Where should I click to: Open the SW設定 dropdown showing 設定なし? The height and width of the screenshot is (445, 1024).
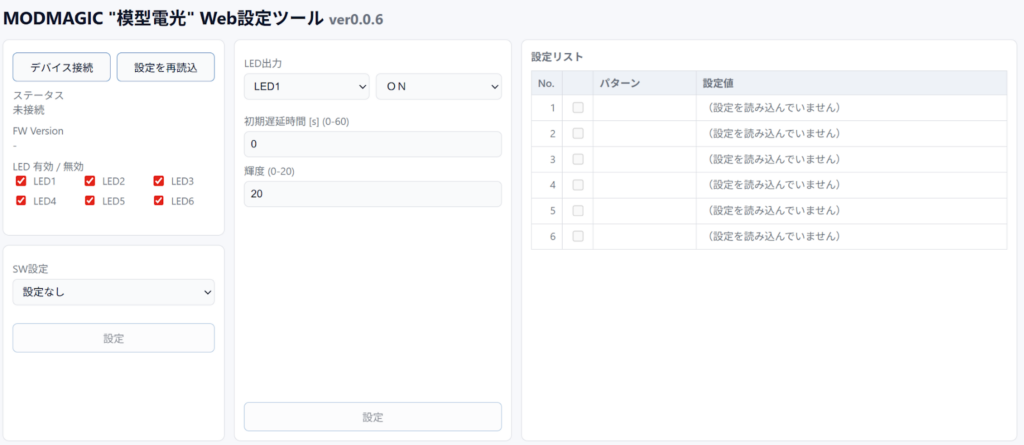(x=113, y=292)
